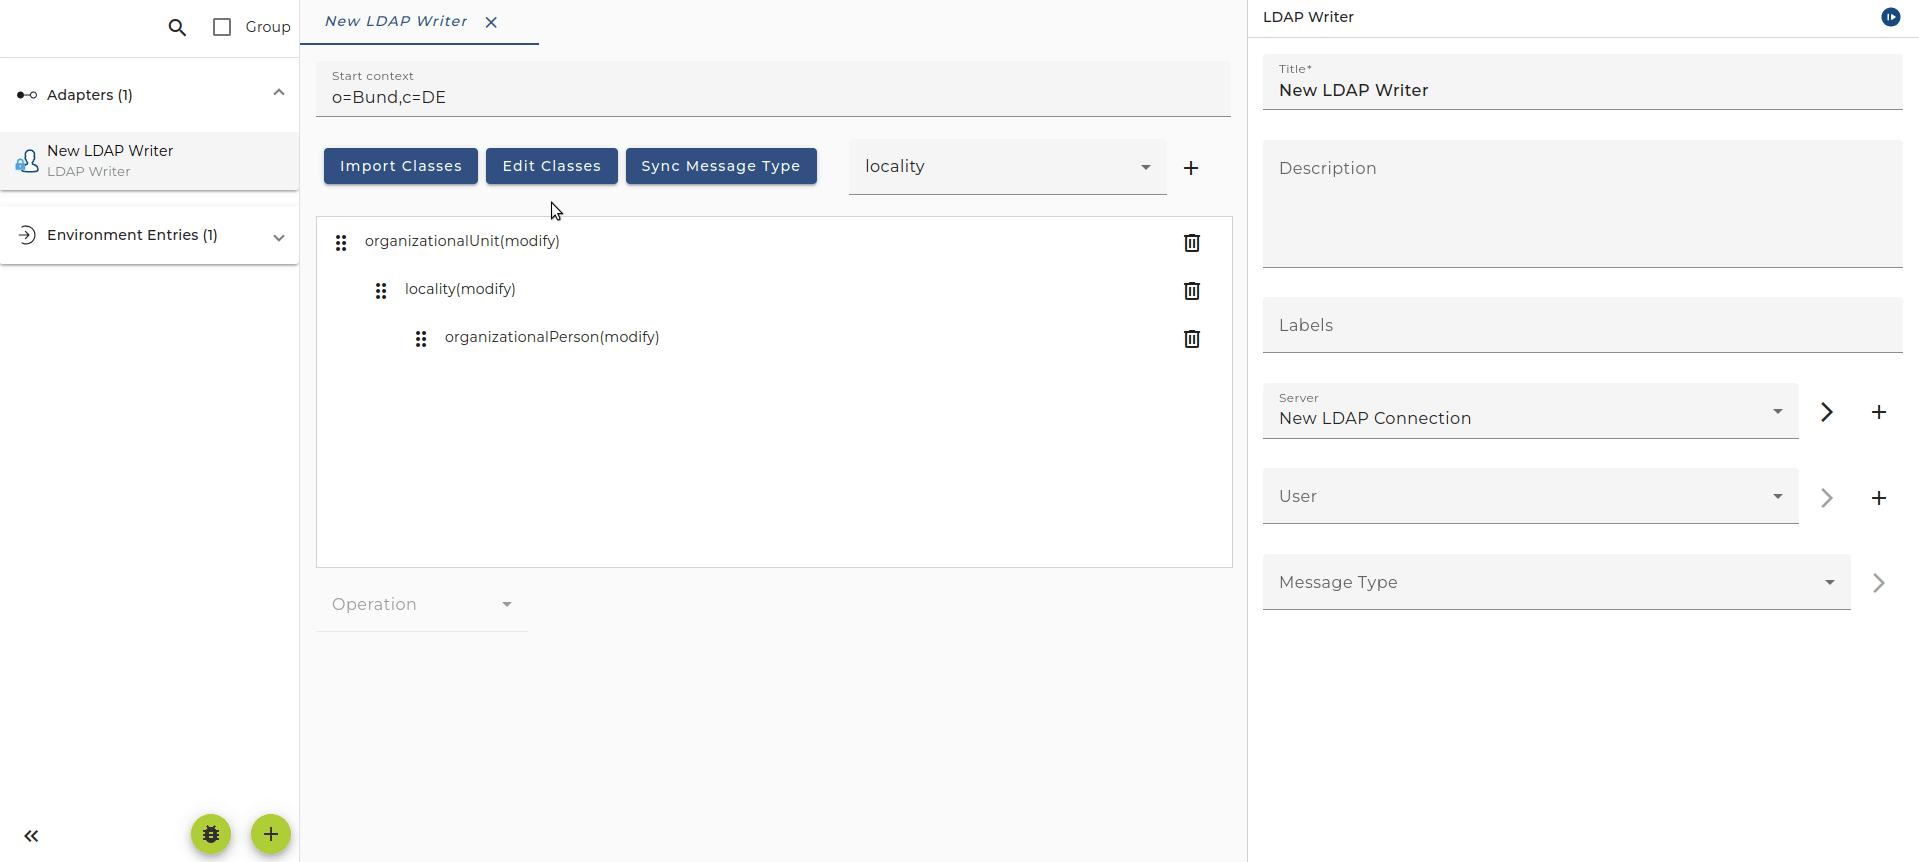Select New LDAP Writer adapter entry

tap(150, 160)
